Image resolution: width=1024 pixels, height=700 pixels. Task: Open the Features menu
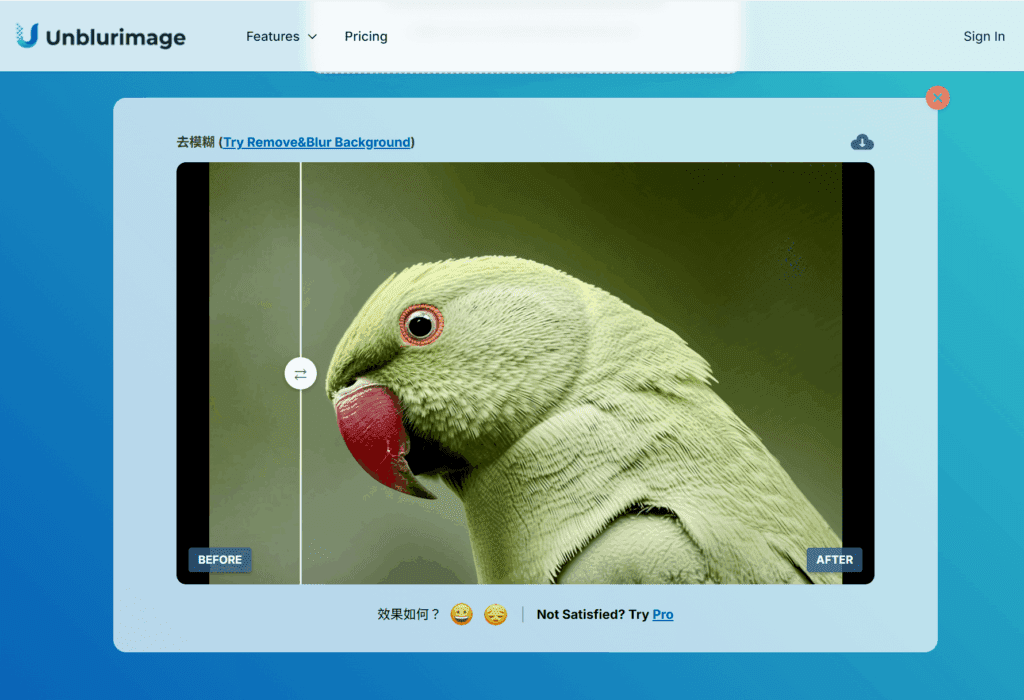coord(272,36)
